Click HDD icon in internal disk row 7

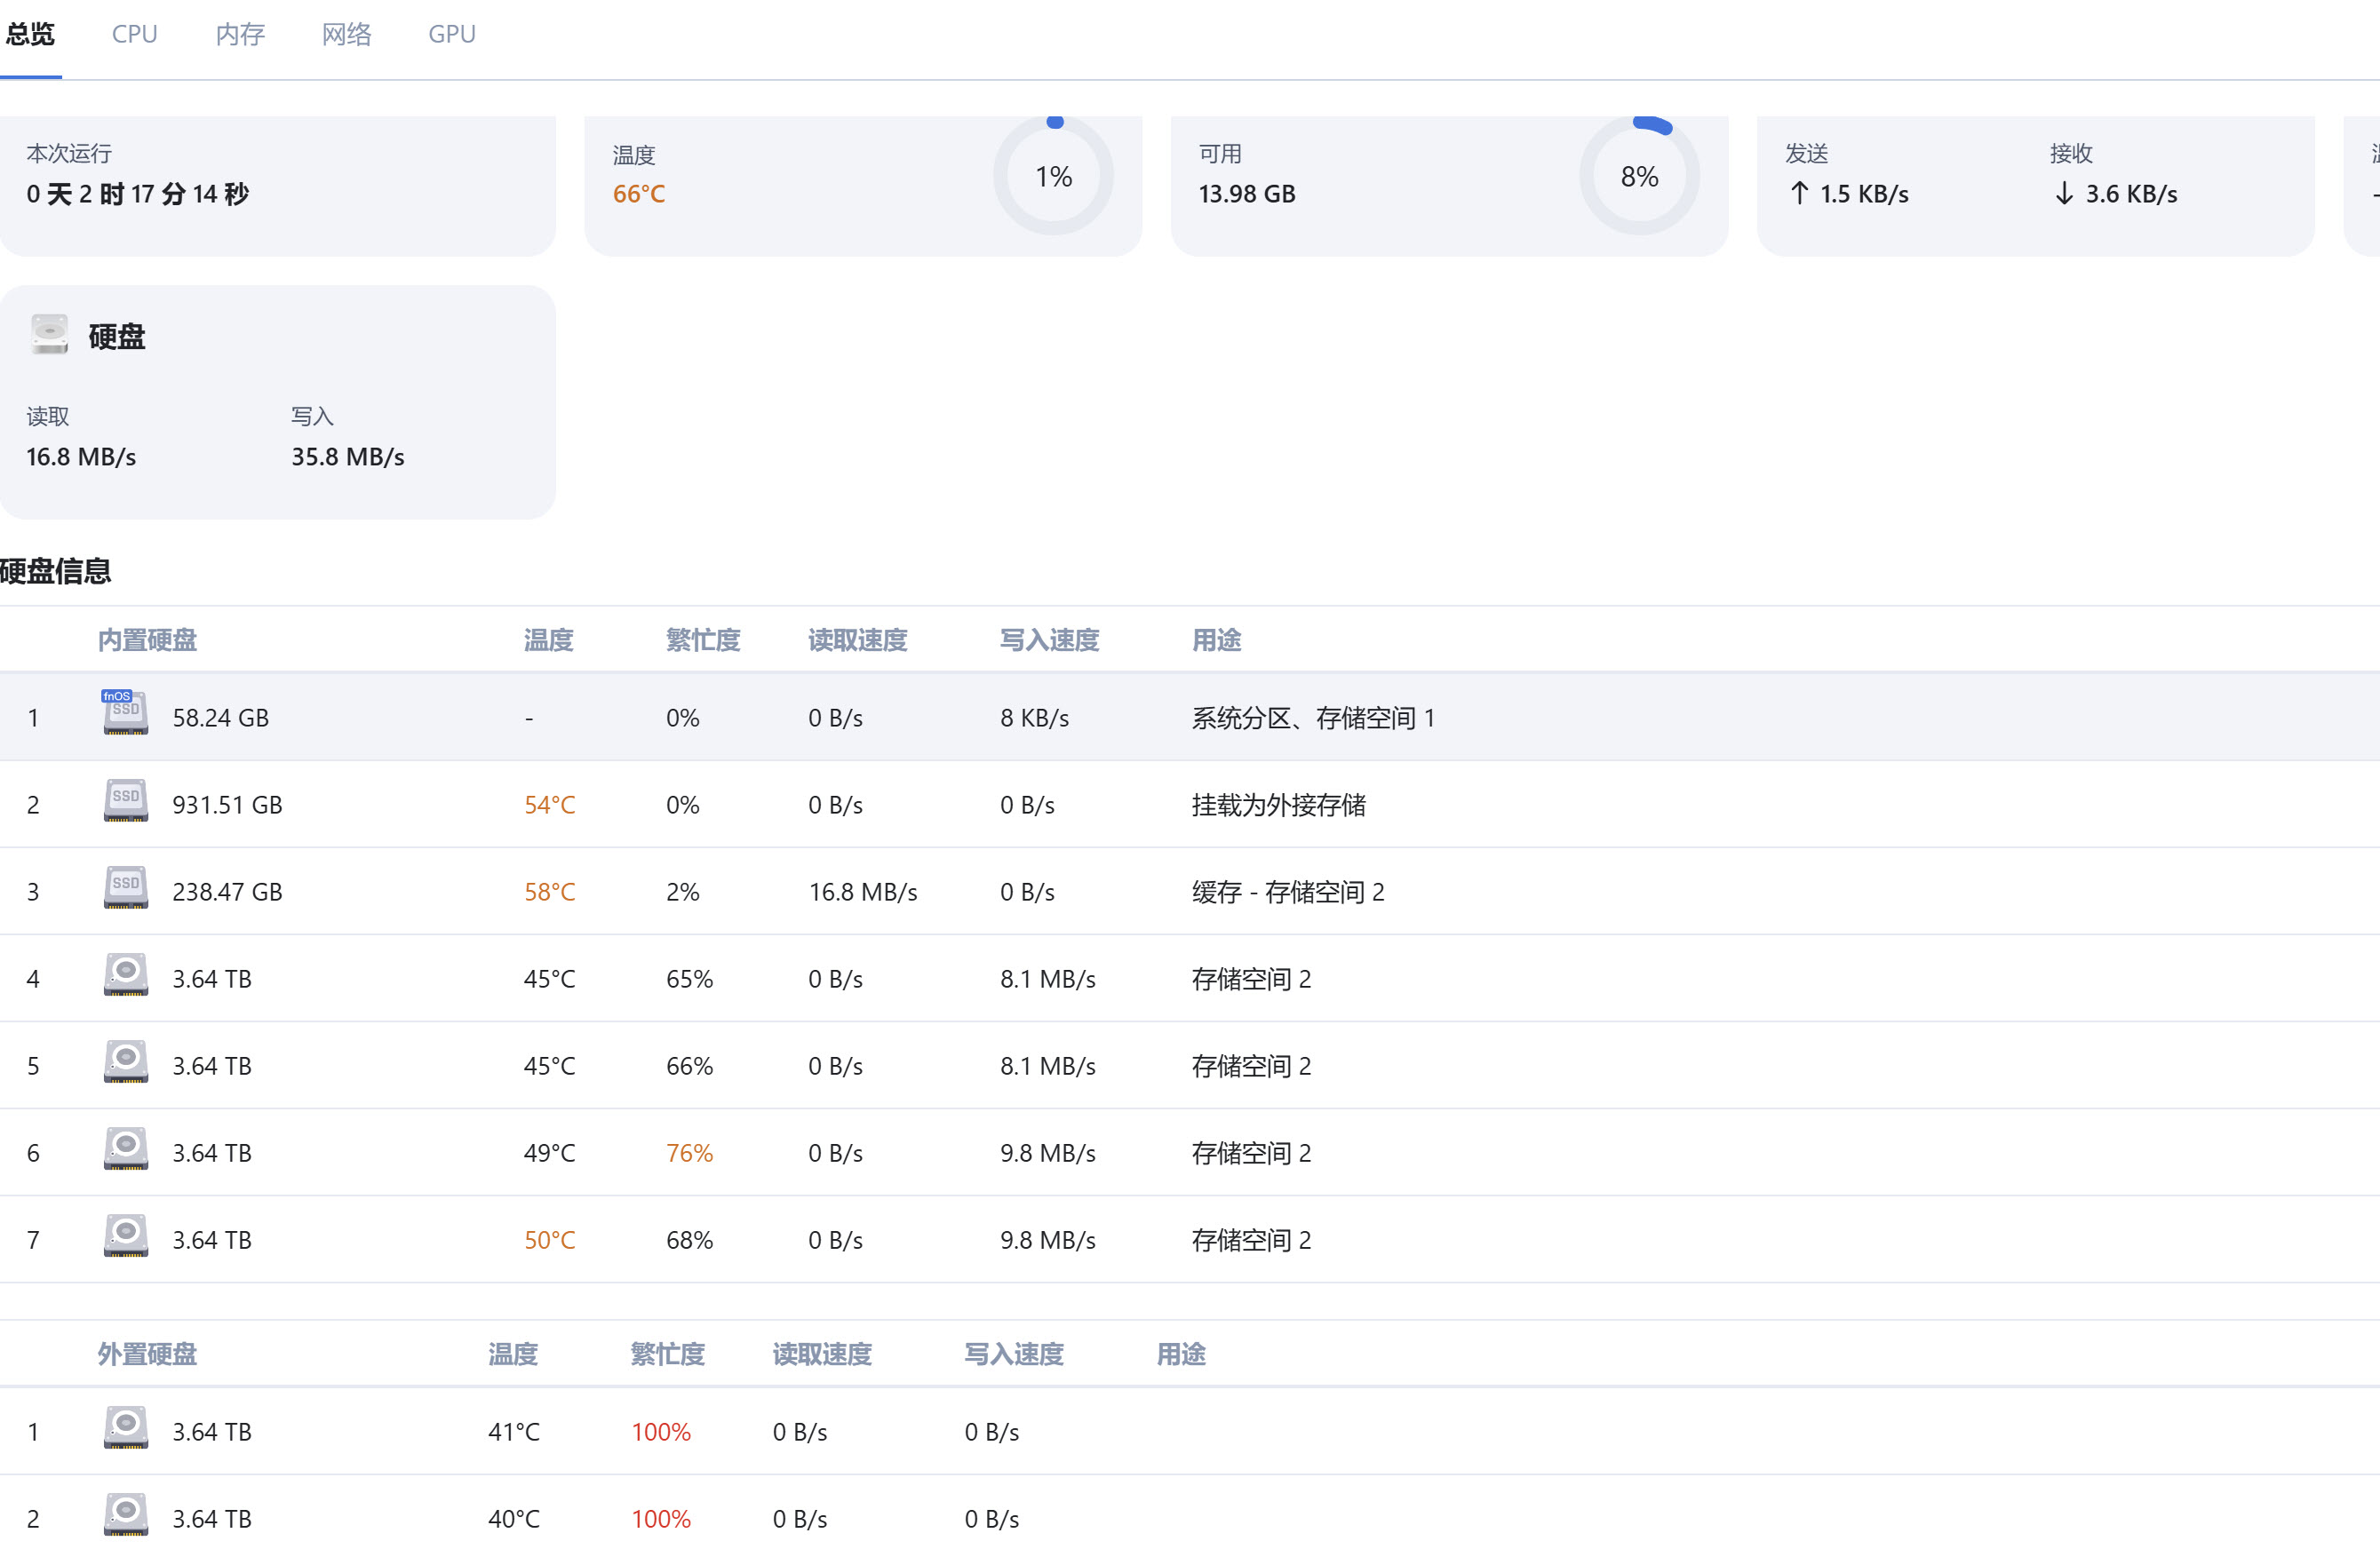point(126,1236)
